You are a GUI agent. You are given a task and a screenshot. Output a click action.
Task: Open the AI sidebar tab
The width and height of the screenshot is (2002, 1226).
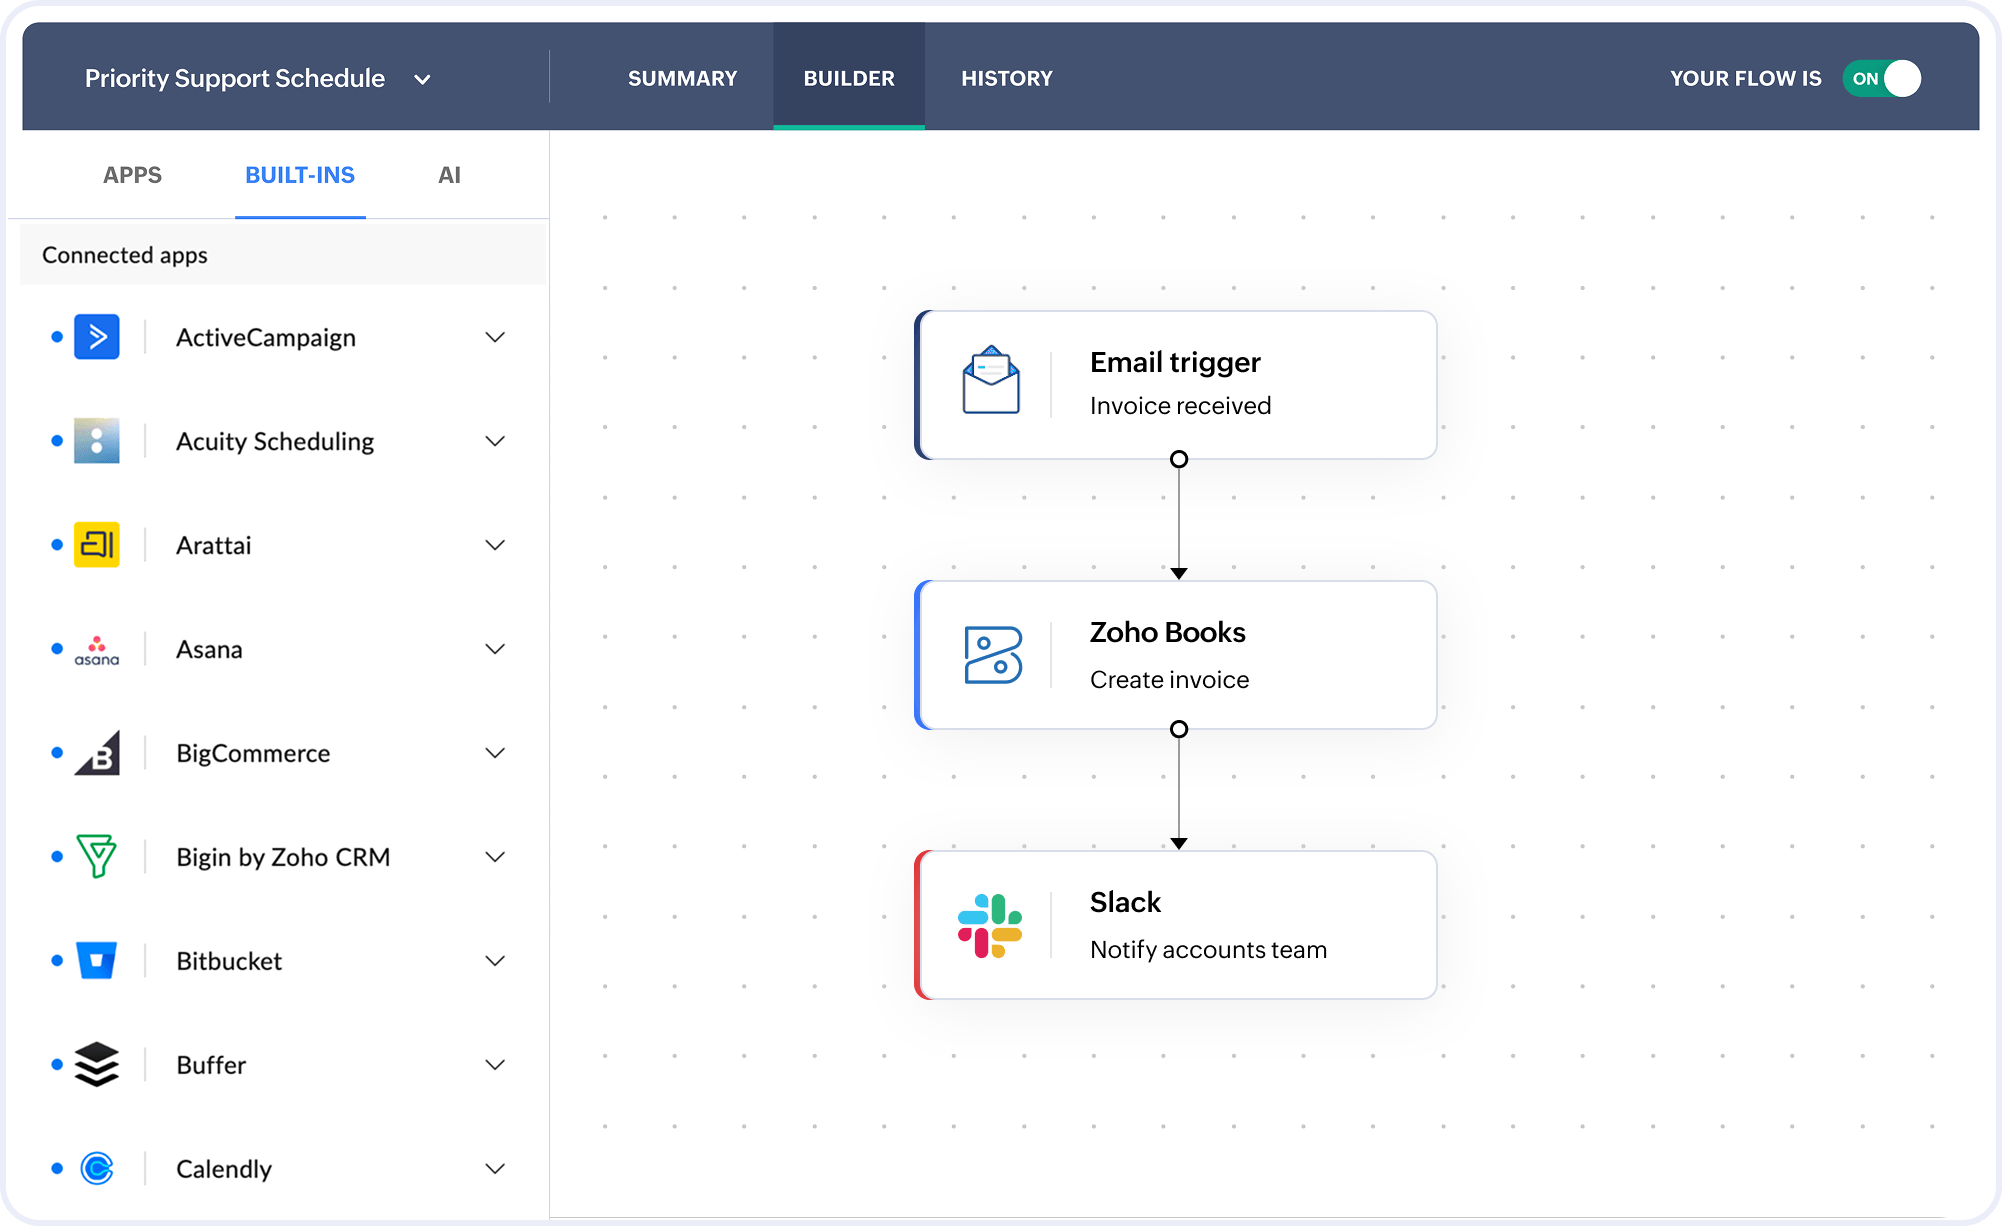[450, 175]
